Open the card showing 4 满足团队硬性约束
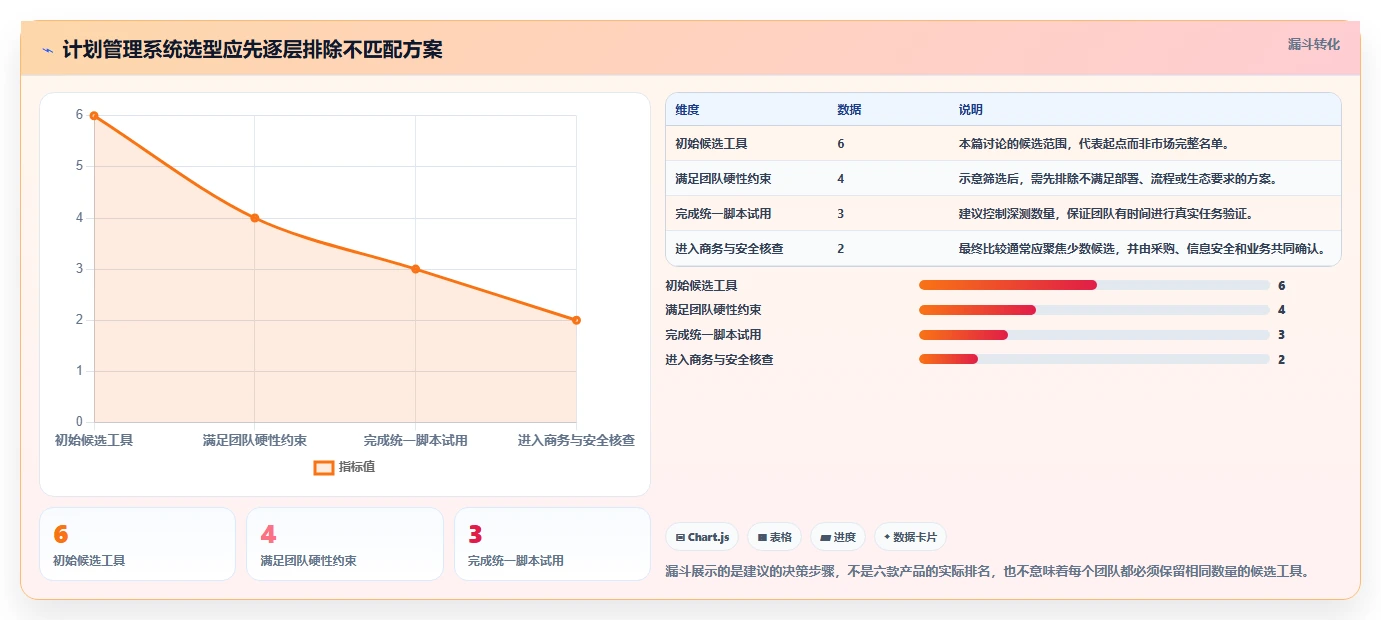 pos(345,544)
